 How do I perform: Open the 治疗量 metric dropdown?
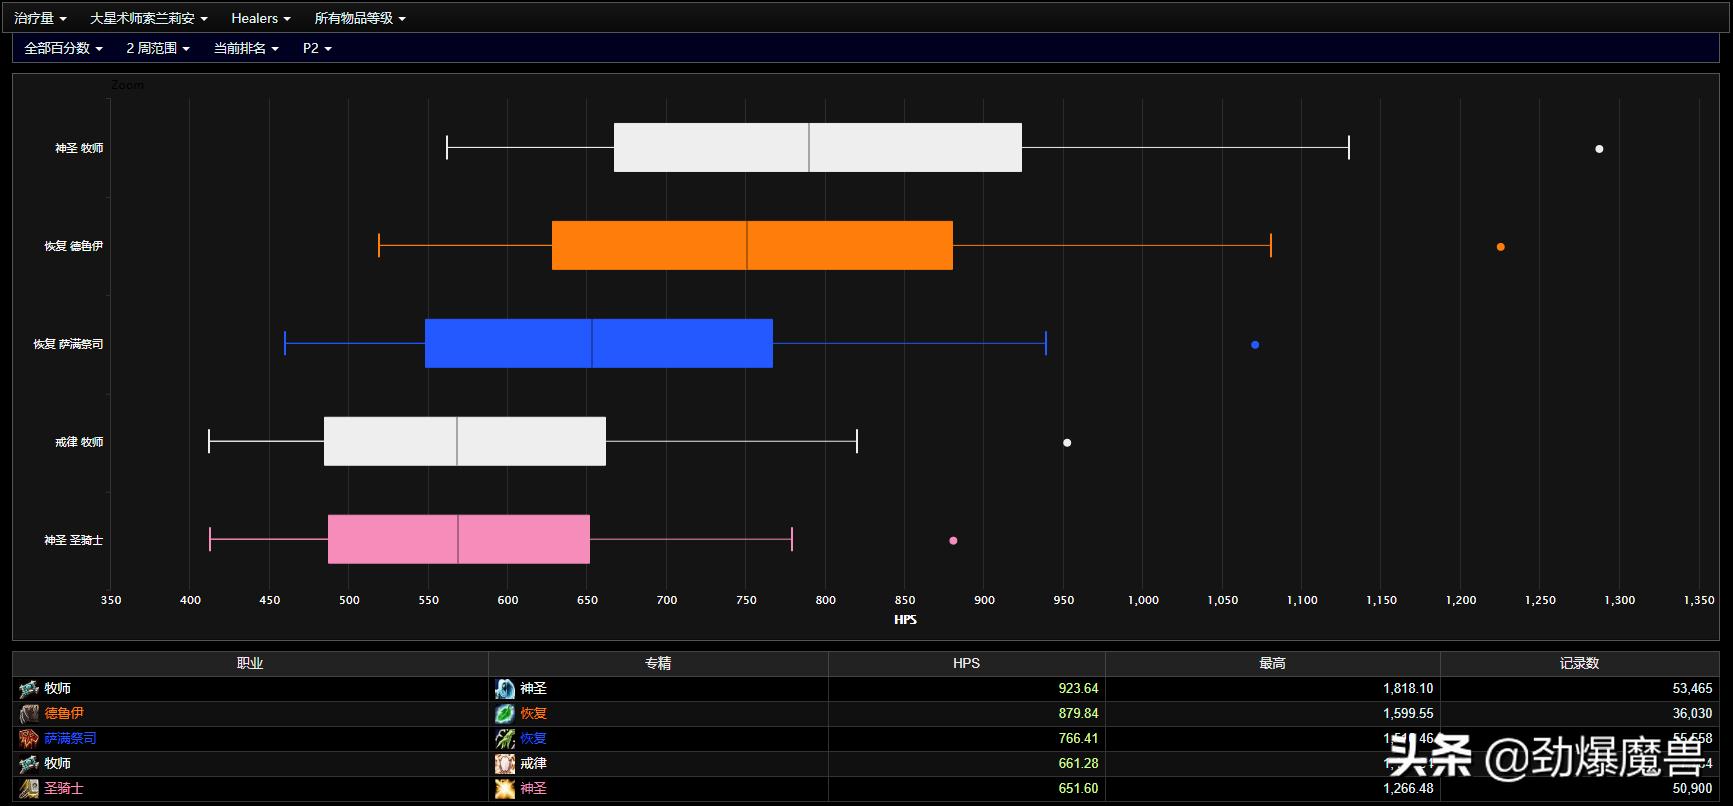(40, 18)
